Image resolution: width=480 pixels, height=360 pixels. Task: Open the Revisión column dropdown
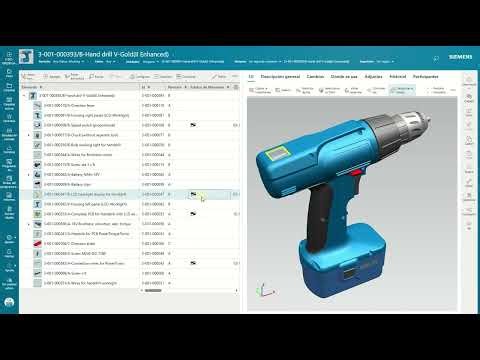(186, 87)
